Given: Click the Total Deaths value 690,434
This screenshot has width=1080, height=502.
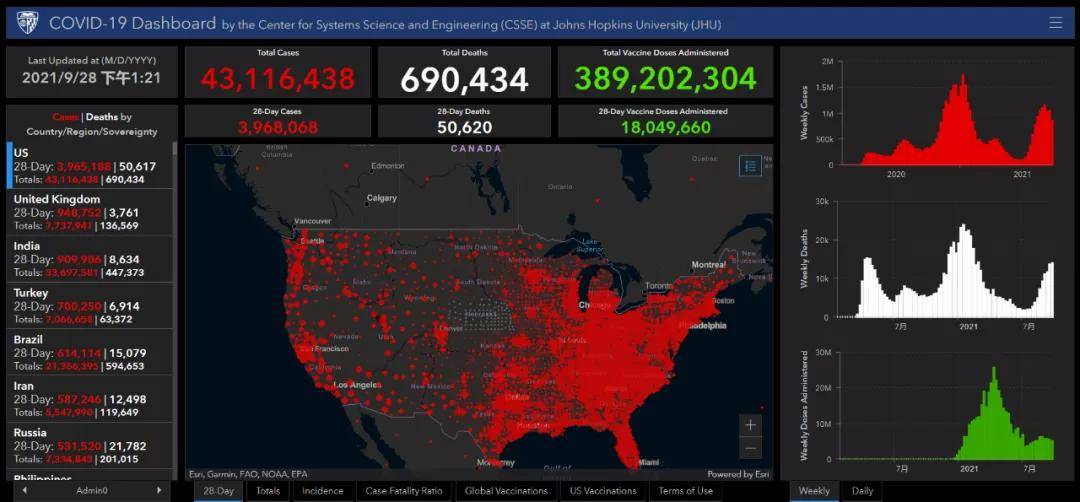Looking at the screenshot, I should coord(464,80).
